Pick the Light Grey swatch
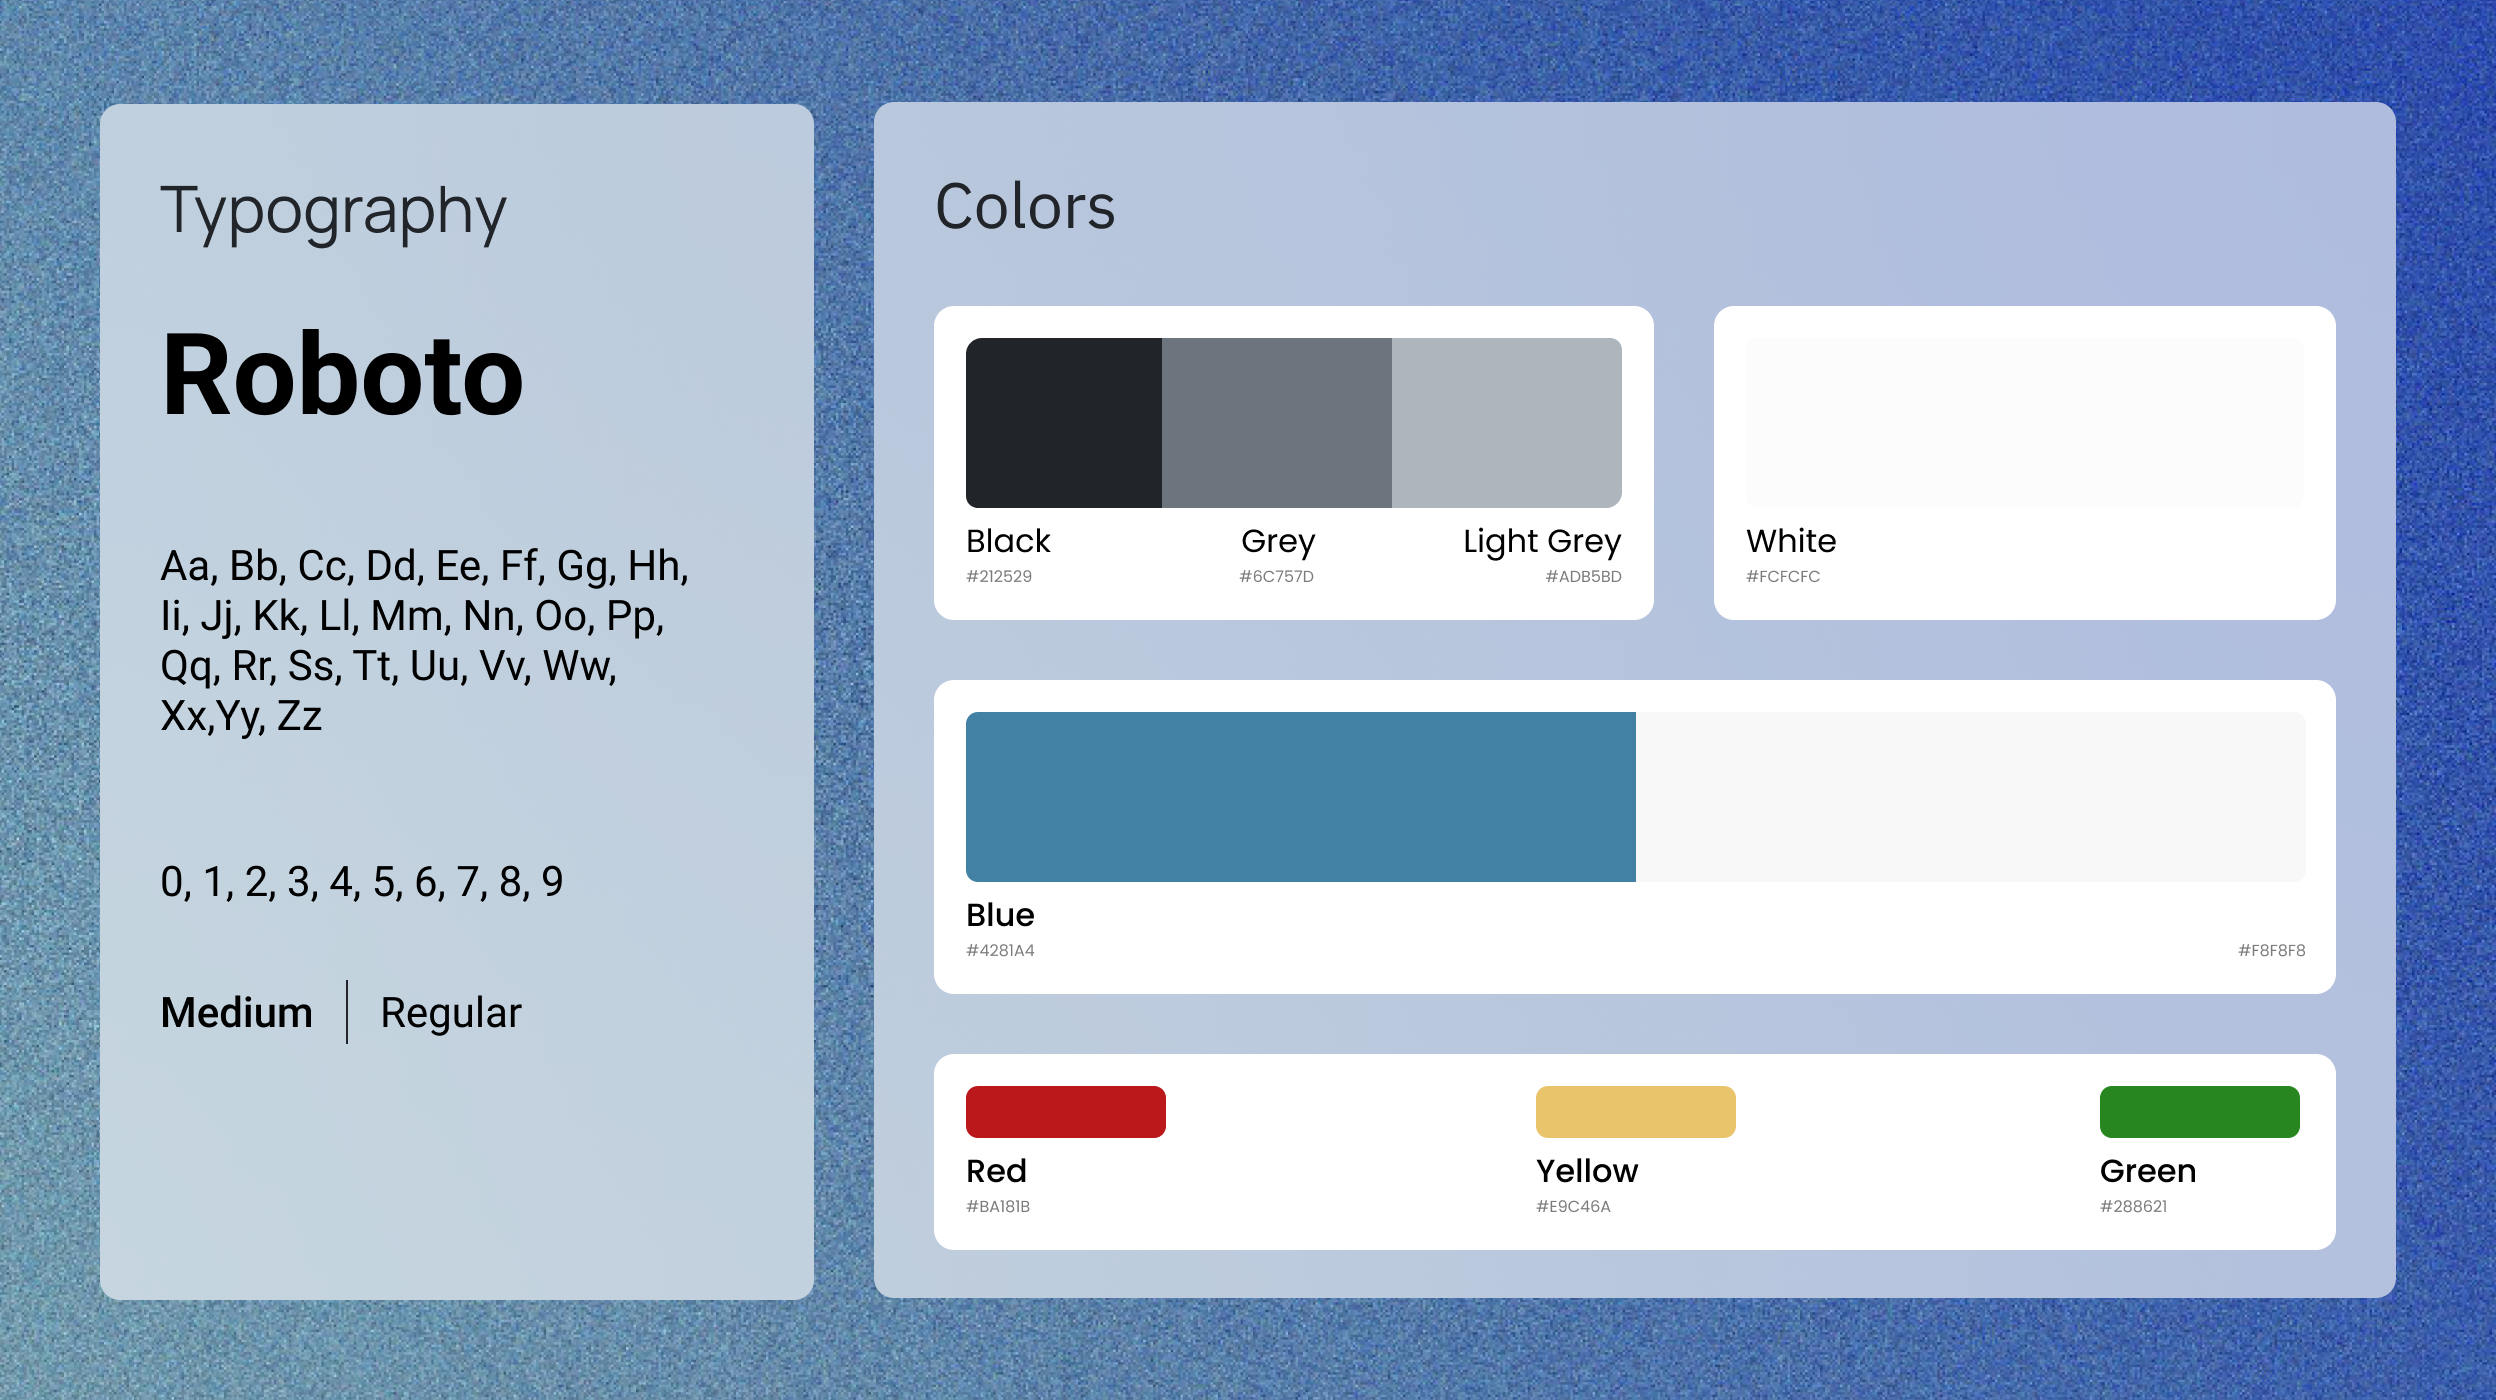This screenshot has width=2496, height=1400. (x=1507, y=423)
